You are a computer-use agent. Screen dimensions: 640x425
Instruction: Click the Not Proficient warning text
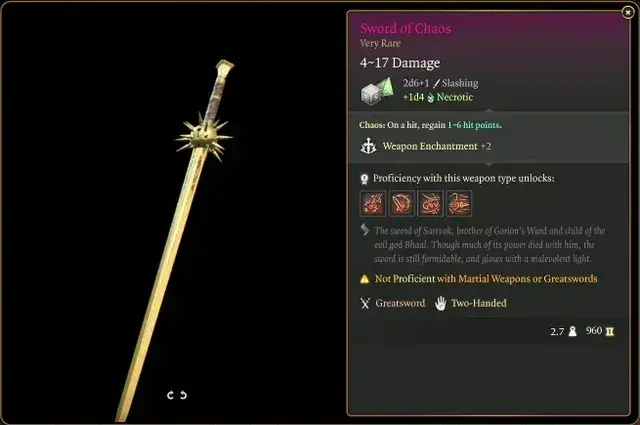pos(486,279)
